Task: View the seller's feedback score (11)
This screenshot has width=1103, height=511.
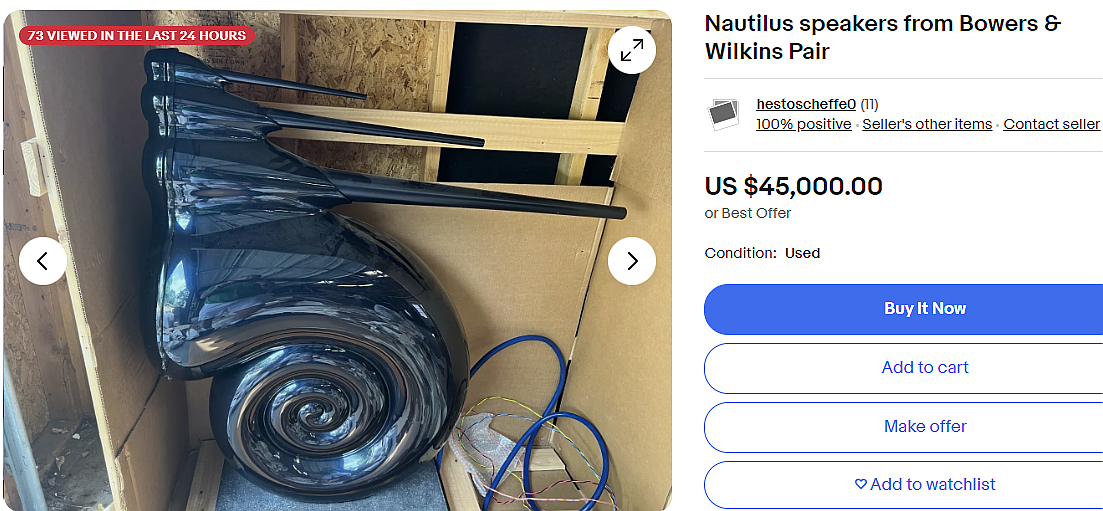Action: 869,105
